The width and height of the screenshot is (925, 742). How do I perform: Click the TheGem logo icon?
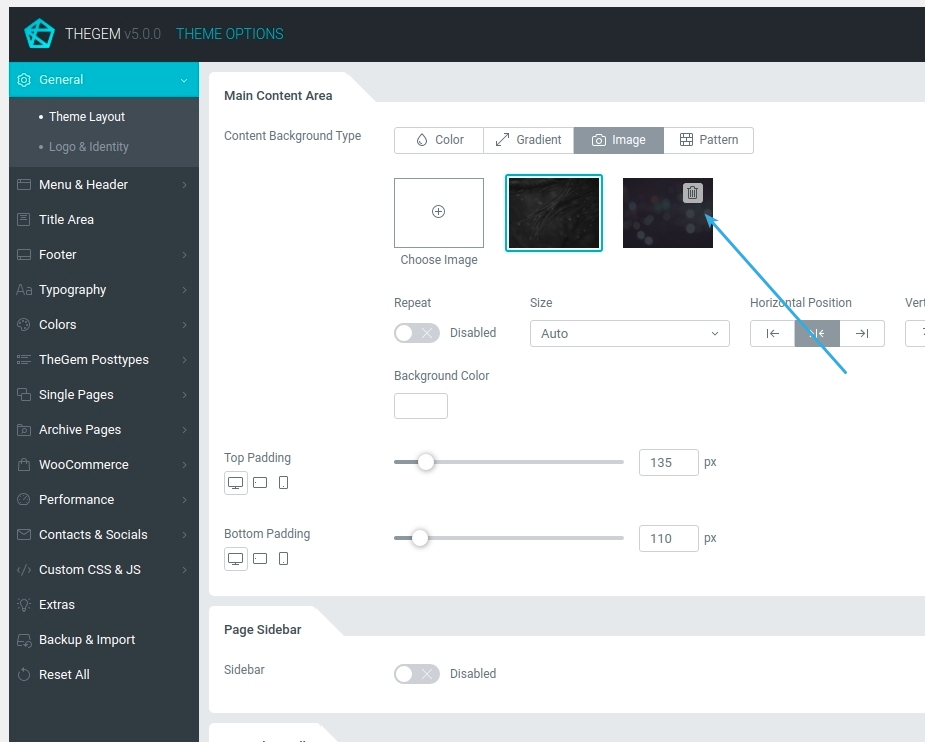pyautogui.click(x=39, y=34)
